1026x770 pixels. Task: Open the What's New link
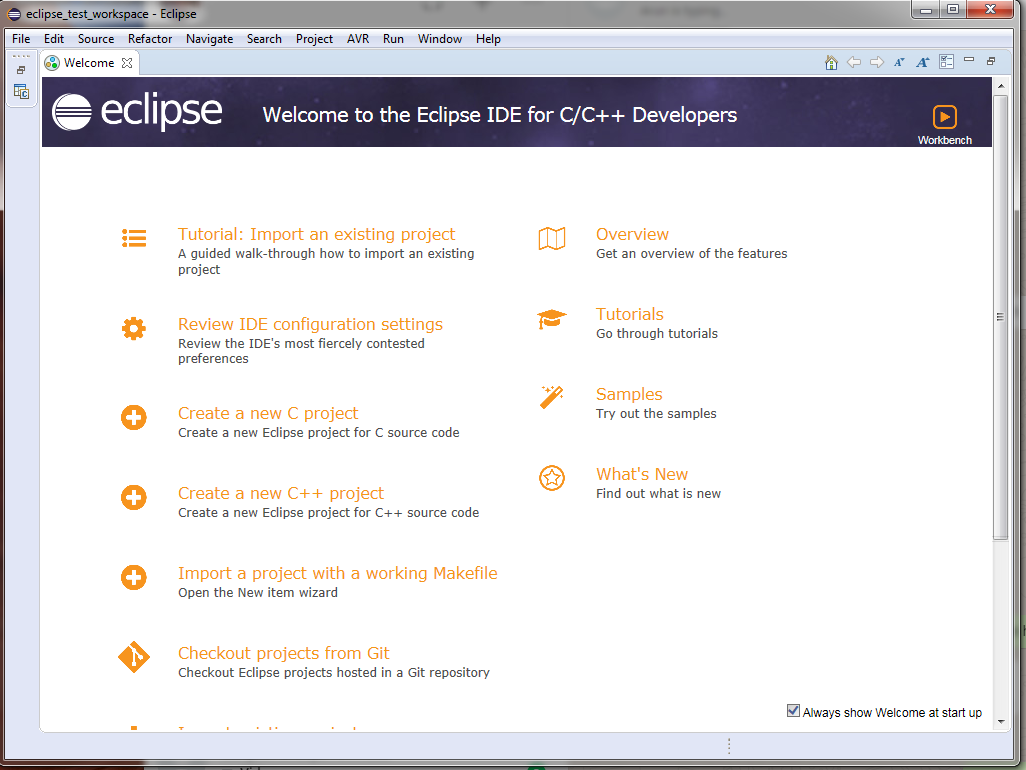click(x=642, y=474)
